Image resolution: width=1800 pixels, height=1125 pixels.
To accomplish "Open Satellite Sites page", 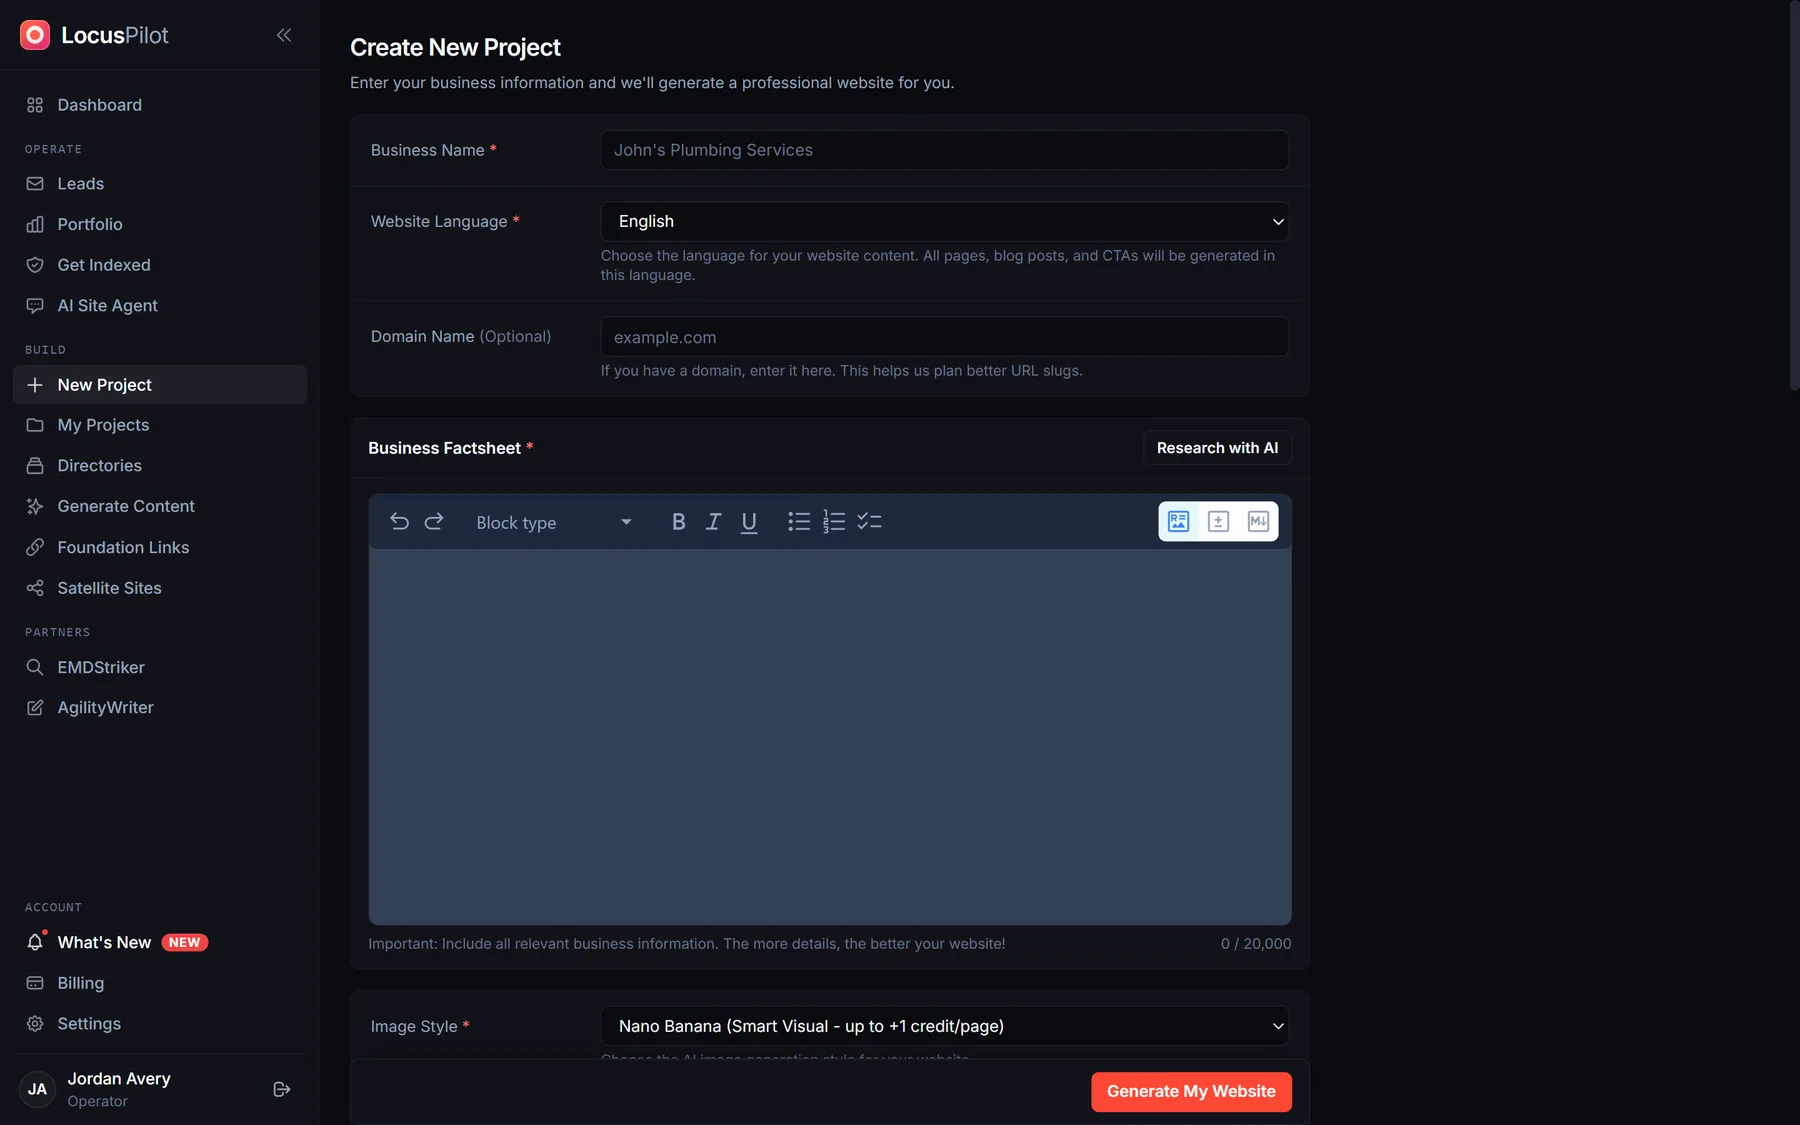I will pos(160,588).
